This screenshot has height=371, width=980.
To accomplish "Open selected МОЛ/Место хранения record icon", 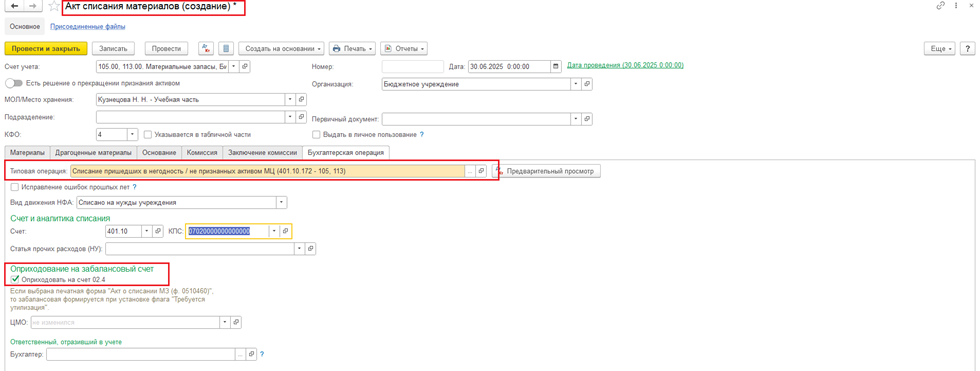I will [x=301, y=99].
